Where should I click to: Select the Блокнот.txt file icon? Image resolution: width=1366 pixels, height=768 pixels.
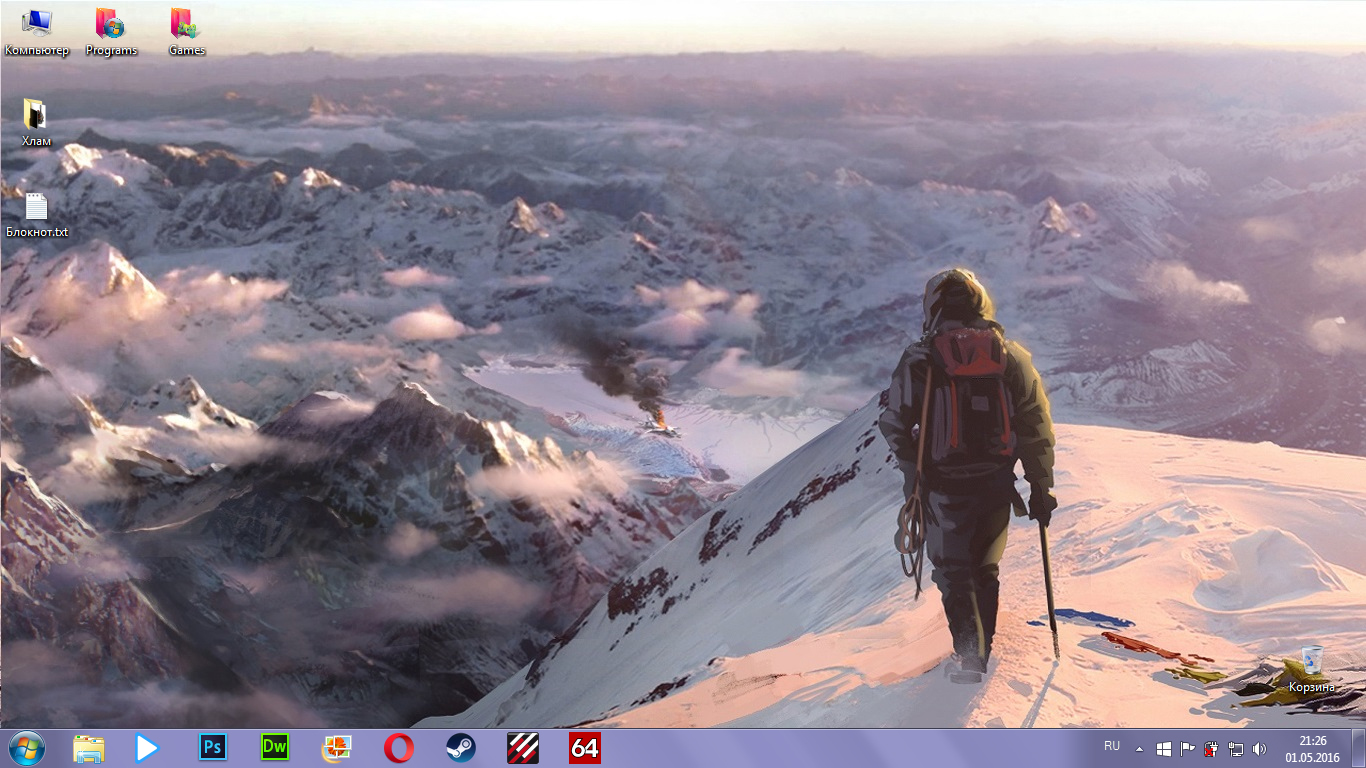click(37, 214)
